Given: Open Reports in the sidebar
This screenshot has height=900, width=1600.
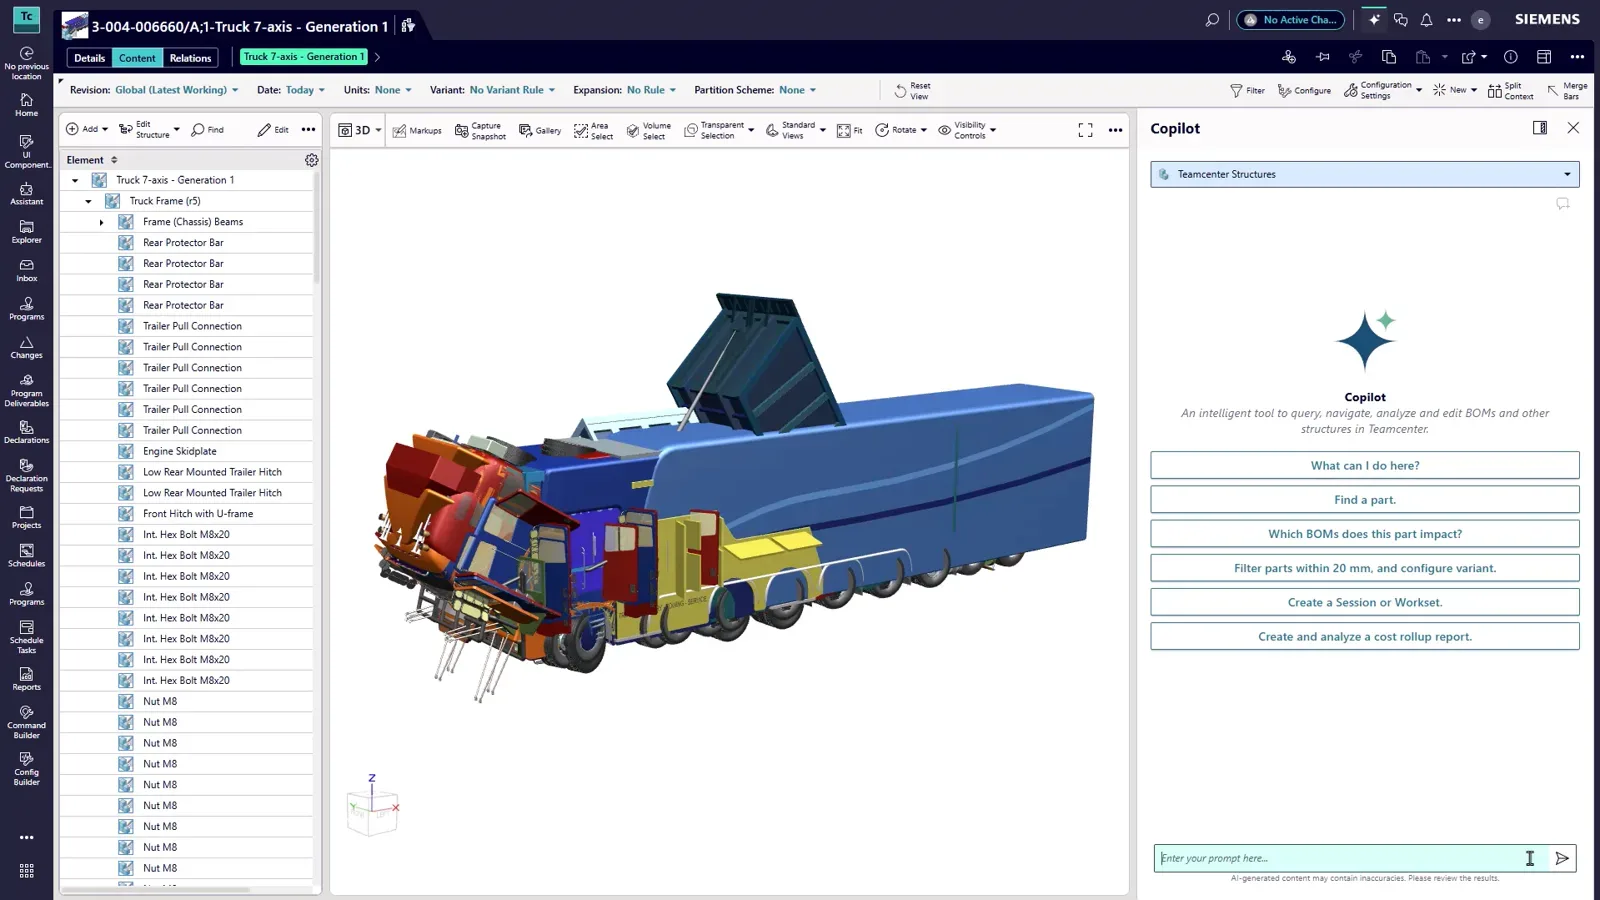Looking at the screenshot, I should coord(26,679).
